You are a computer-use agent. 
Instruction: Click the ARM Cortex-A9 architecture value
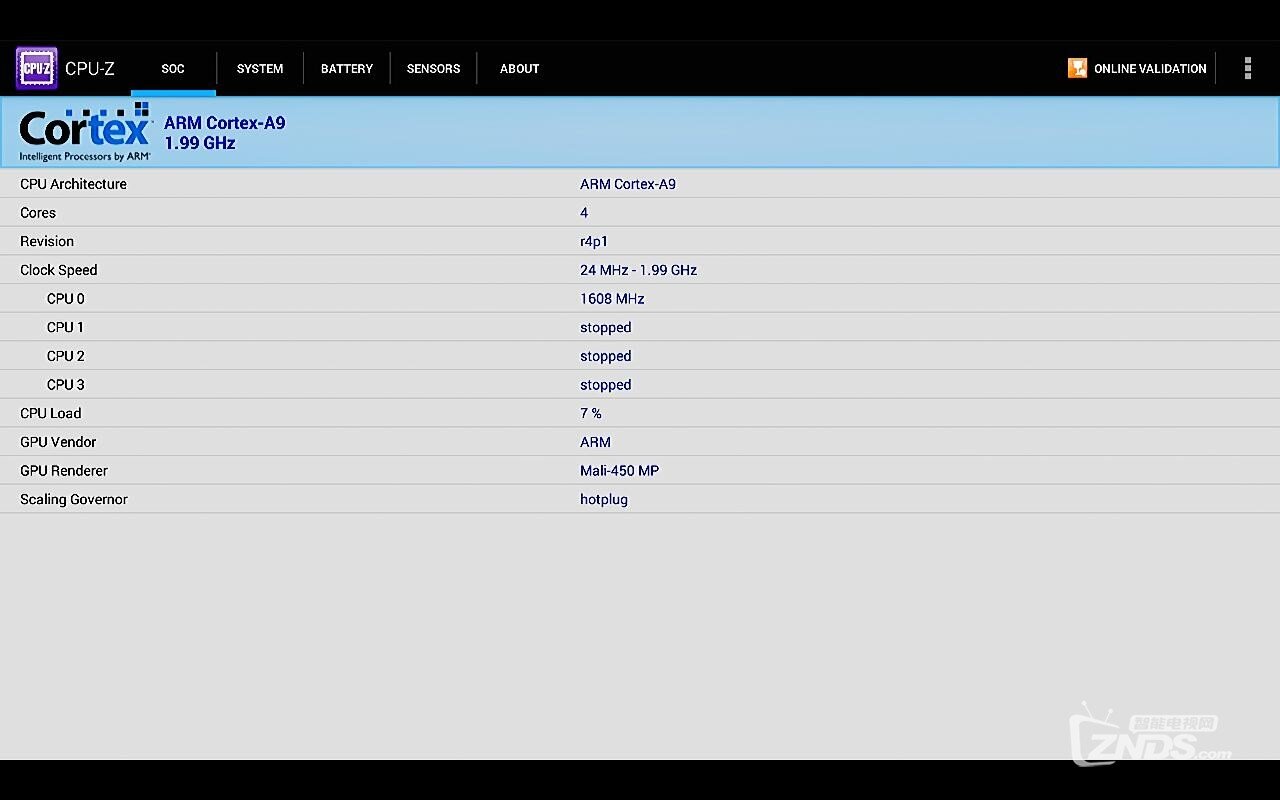pos(628,184)
